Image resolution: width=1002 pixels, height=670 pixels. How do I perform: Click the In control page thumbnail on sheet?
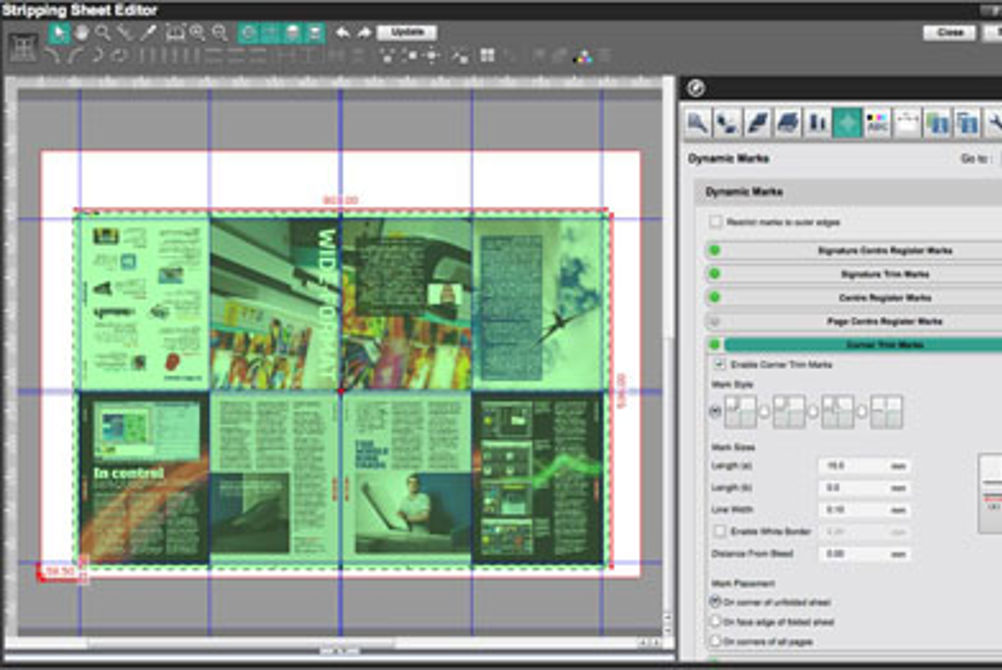pyautogui.click(x=144, y=478)
